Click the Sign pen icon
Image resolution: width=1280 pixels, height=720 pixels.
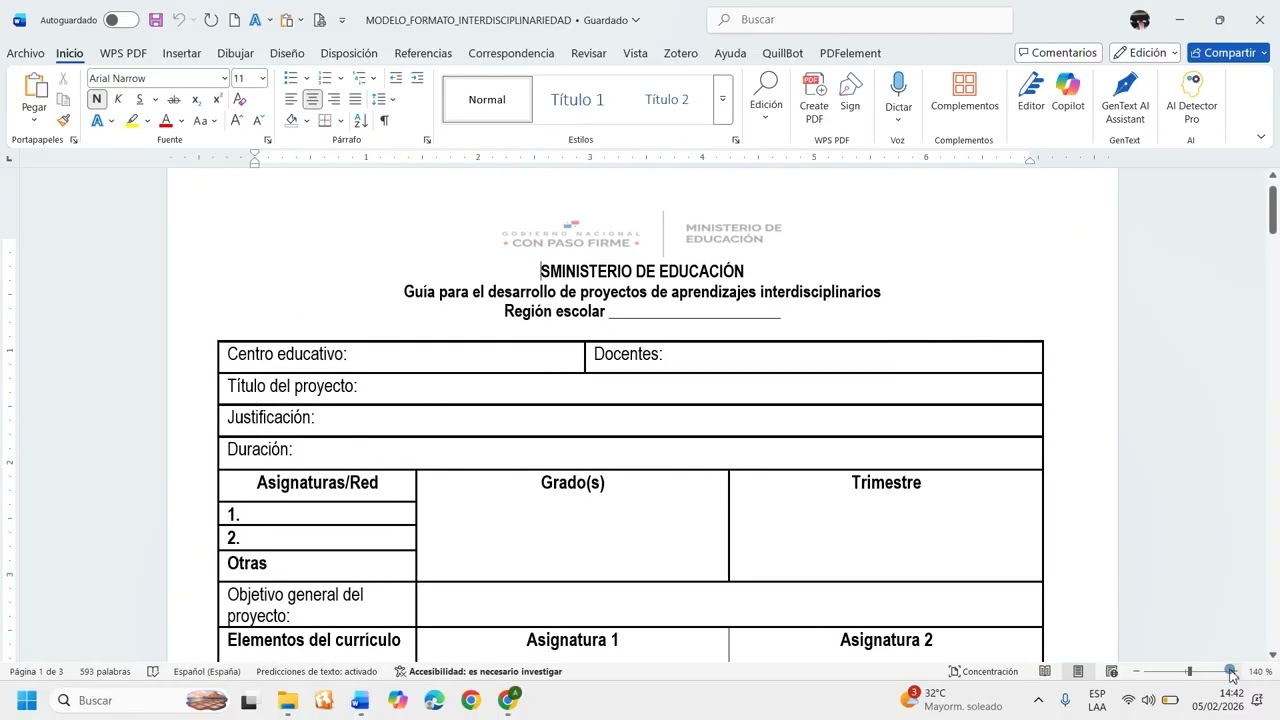point(850,92)
